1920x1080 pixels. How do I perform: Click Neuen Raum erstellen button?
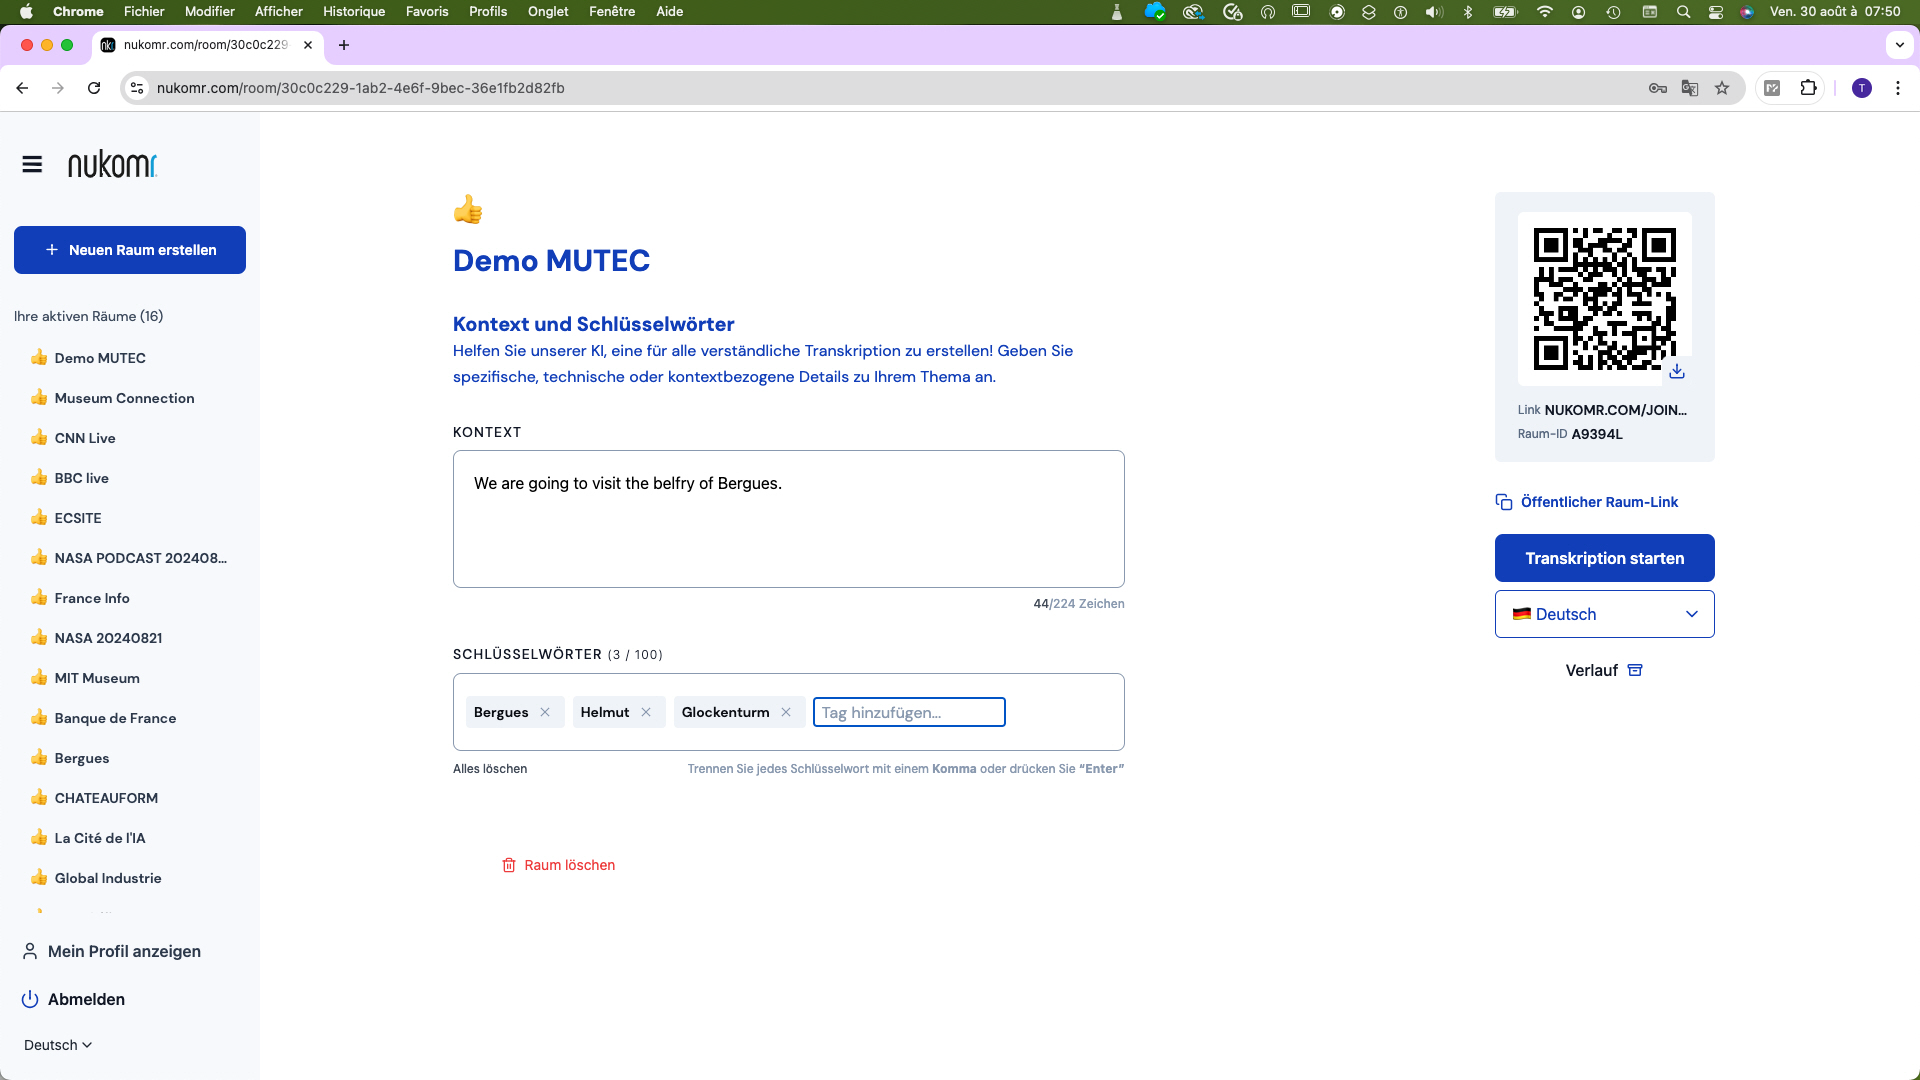(x=130, y=250)
